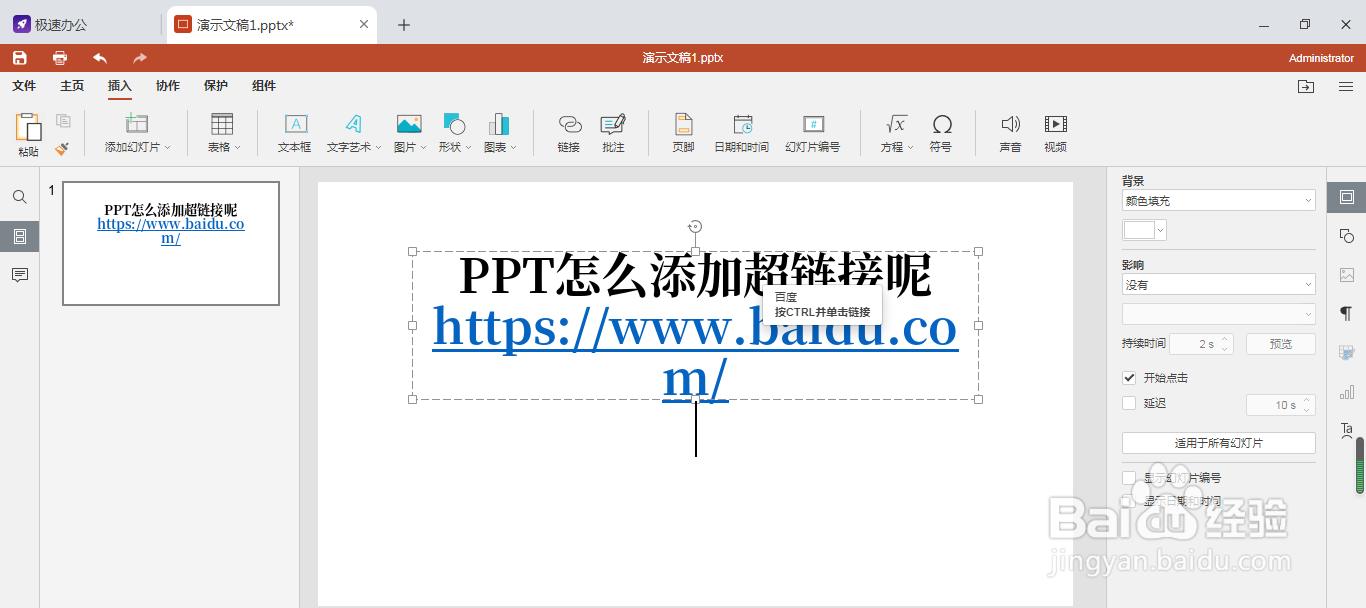Click the Image (图片) icon

click(408, 124)
